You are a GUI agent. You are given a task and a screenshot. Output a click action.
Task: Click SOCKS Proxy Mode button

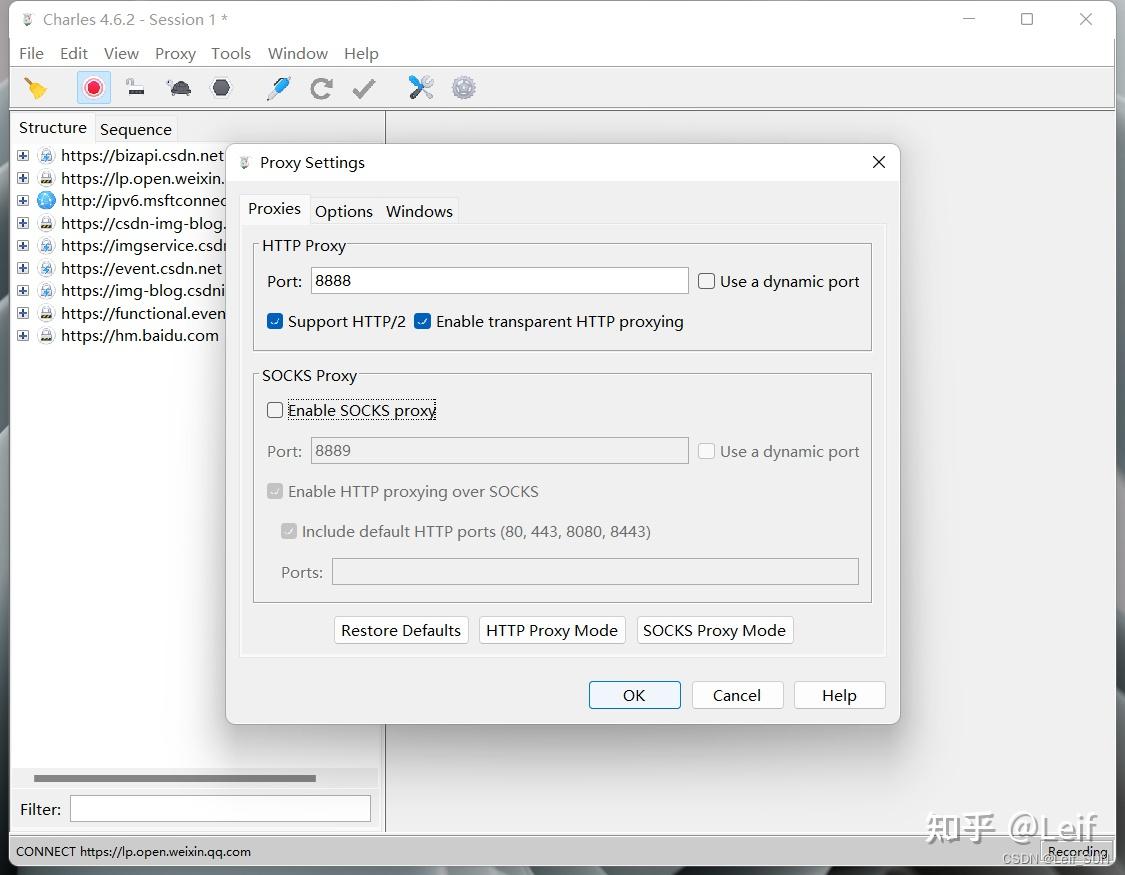tap(715, 630)
